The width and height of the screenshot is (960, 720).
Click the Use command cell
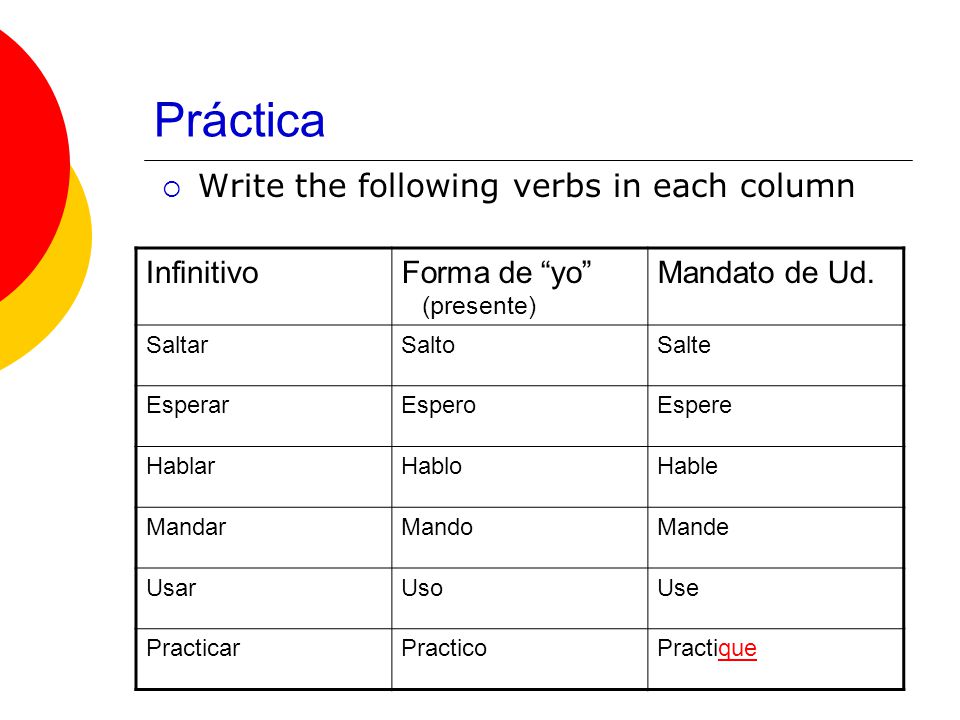[775, 598]
